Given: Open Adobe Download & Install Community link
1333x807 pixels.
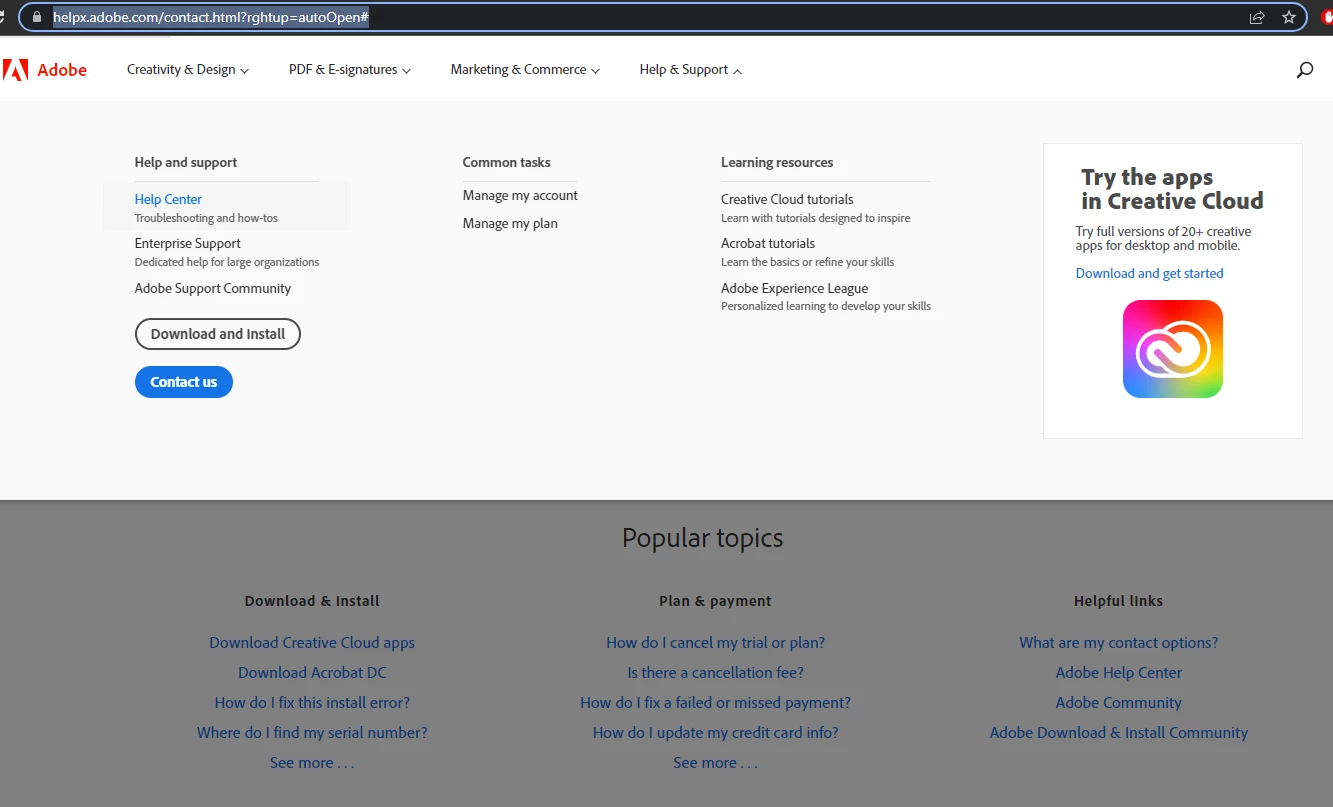Looking at the screenshot, I should [1119, 733].
